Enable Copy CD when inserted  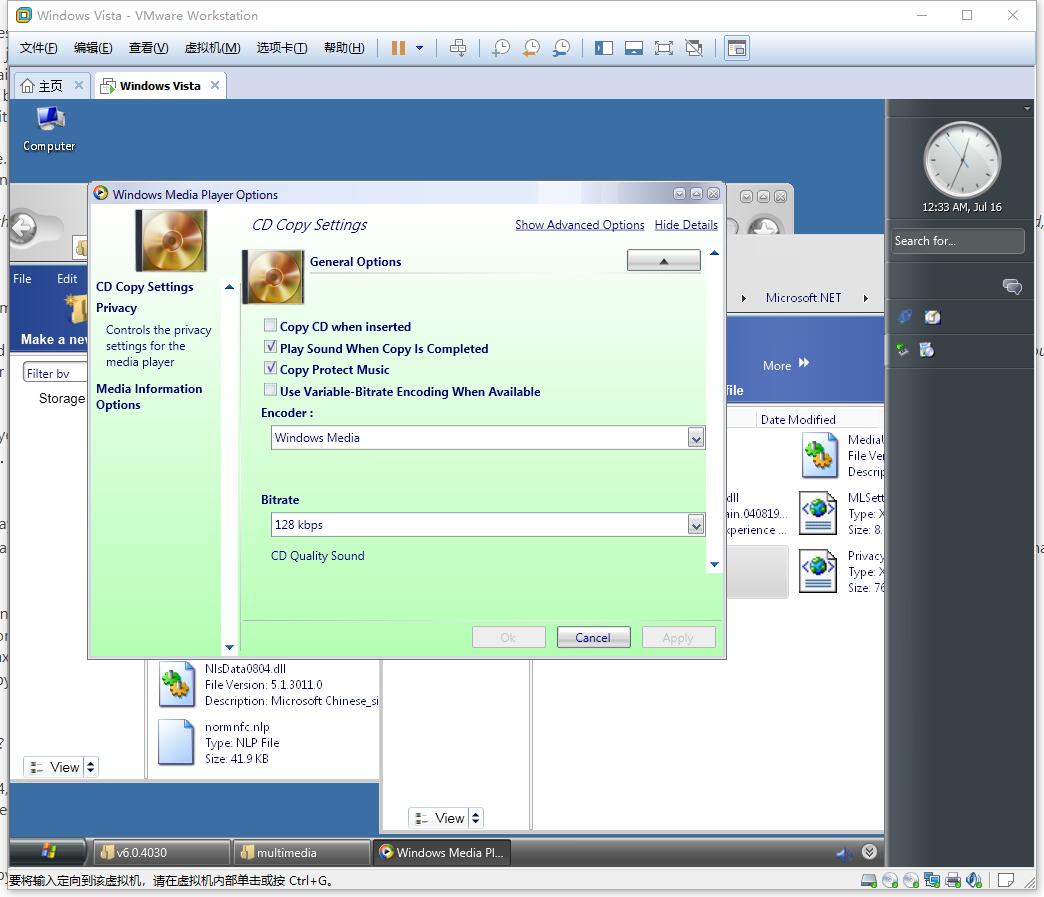coord(270,325)
